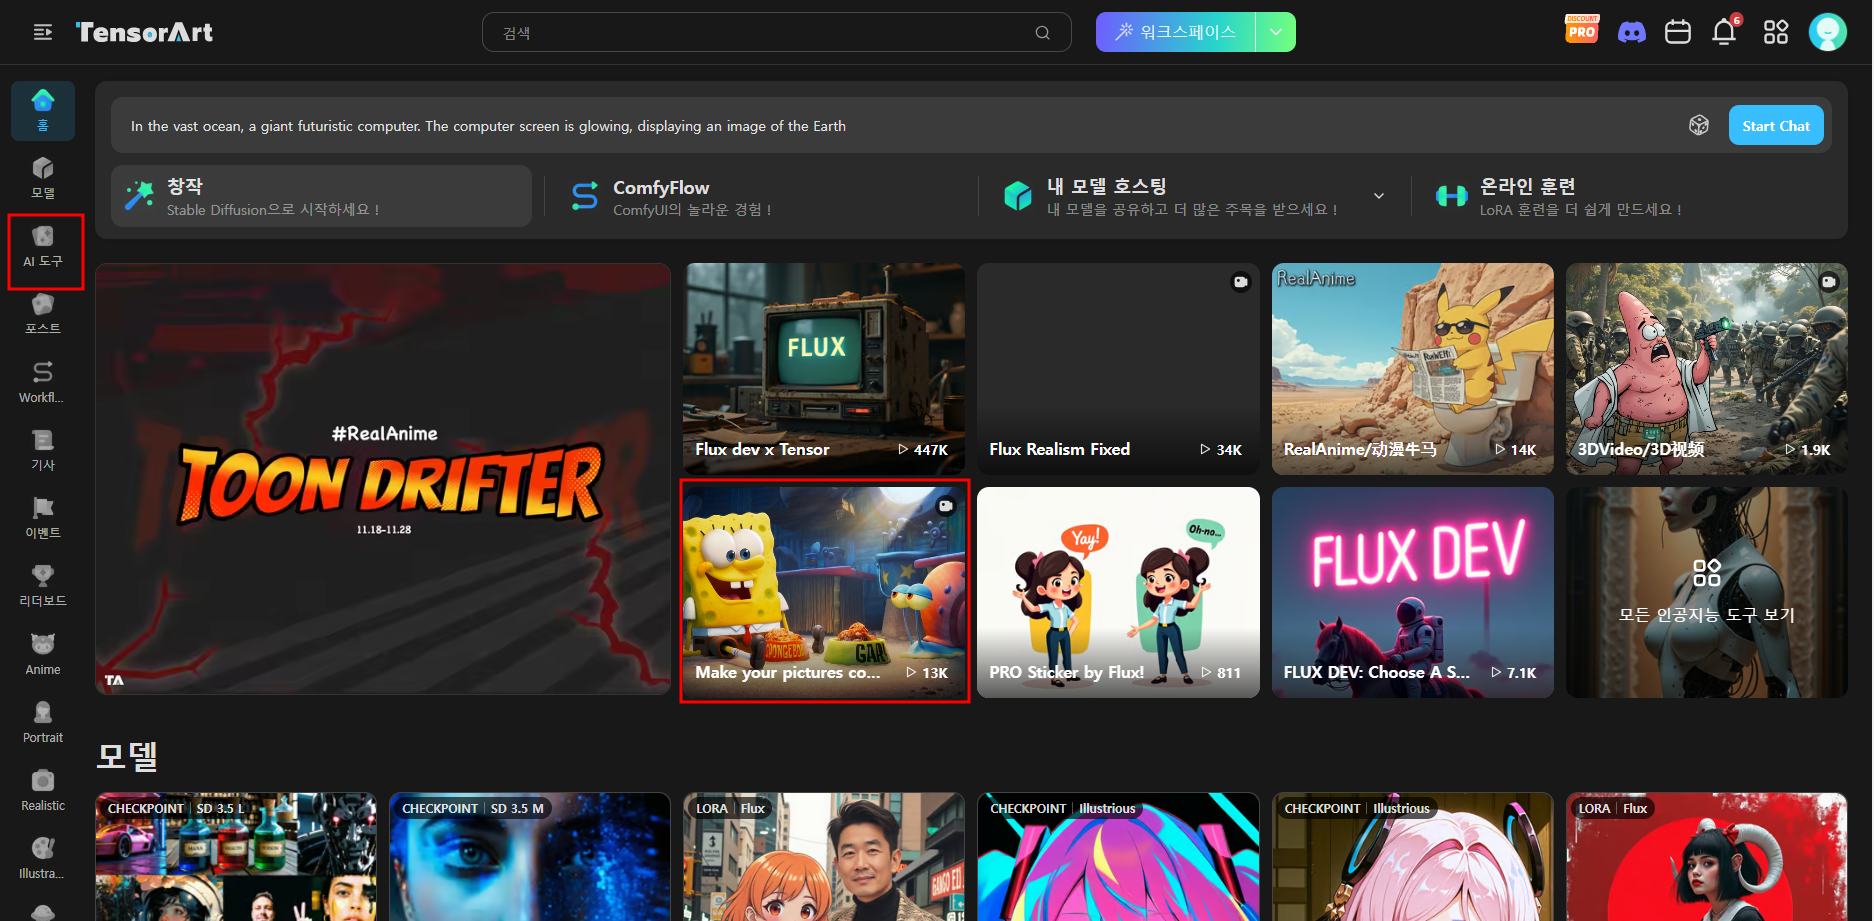Viewport: 1874px width, 921px height.
Task: Open Workflow in the sidebar
Action: coord(43,382)
